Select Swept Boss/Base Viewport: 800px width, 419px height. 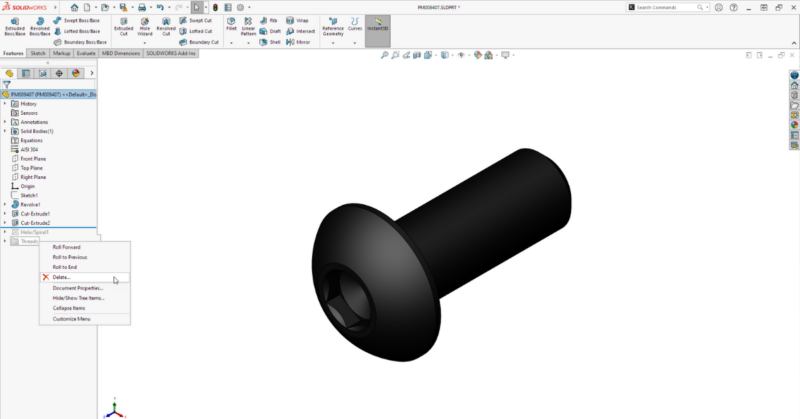(76, 20)
